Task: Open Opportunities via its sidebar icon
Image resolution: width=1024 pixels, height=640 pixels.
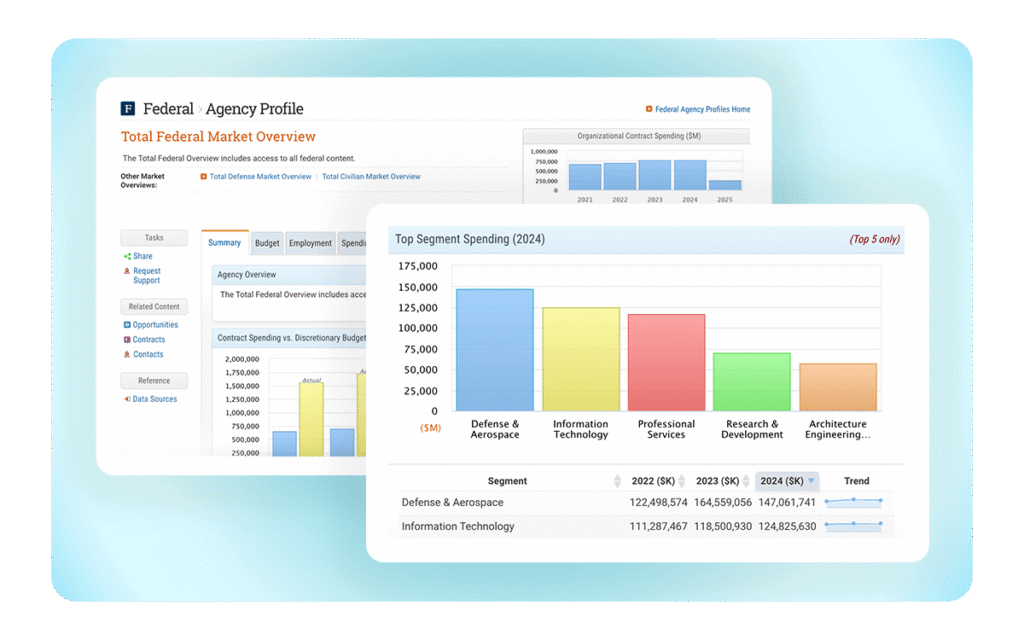Action: pyautogui.click(x=126, y=324)
